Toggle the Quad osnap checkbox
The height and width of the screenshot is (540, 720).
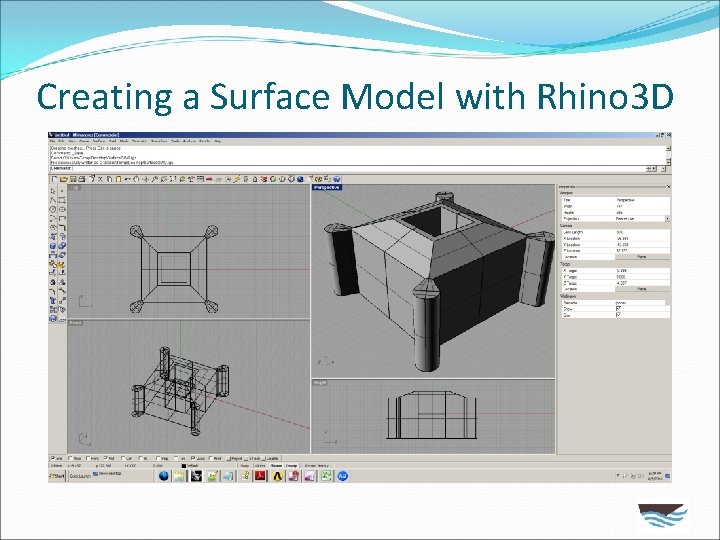(193, 458)
